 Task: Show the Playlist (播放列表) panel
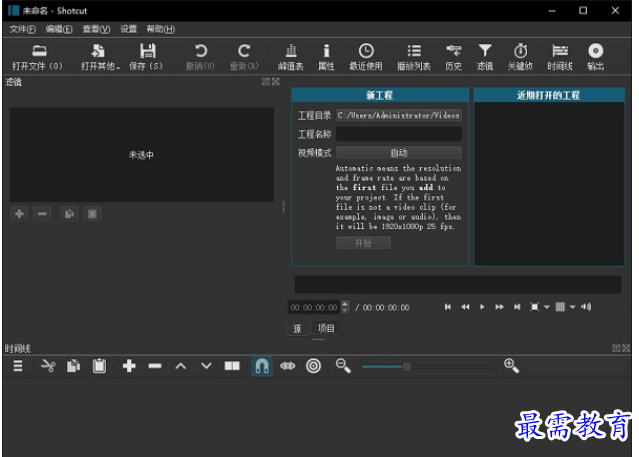(x=414, y=56)
